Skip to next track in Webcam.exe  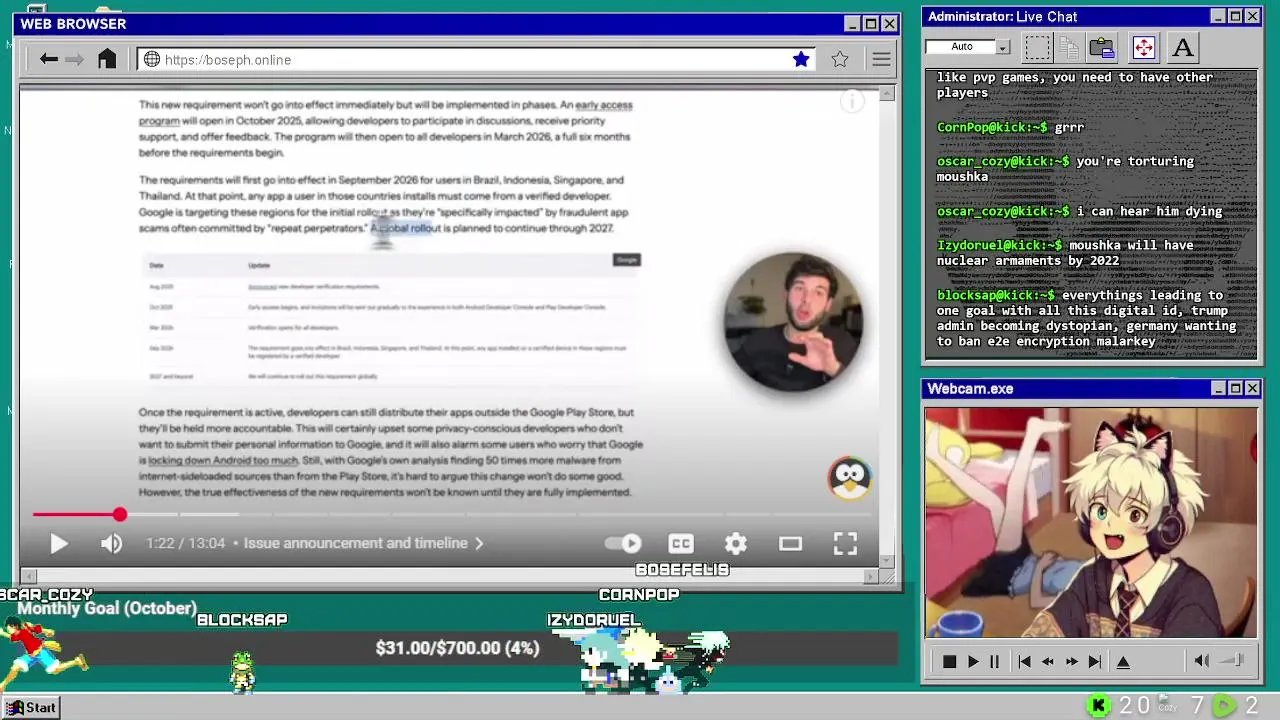tap(1095, 661)
